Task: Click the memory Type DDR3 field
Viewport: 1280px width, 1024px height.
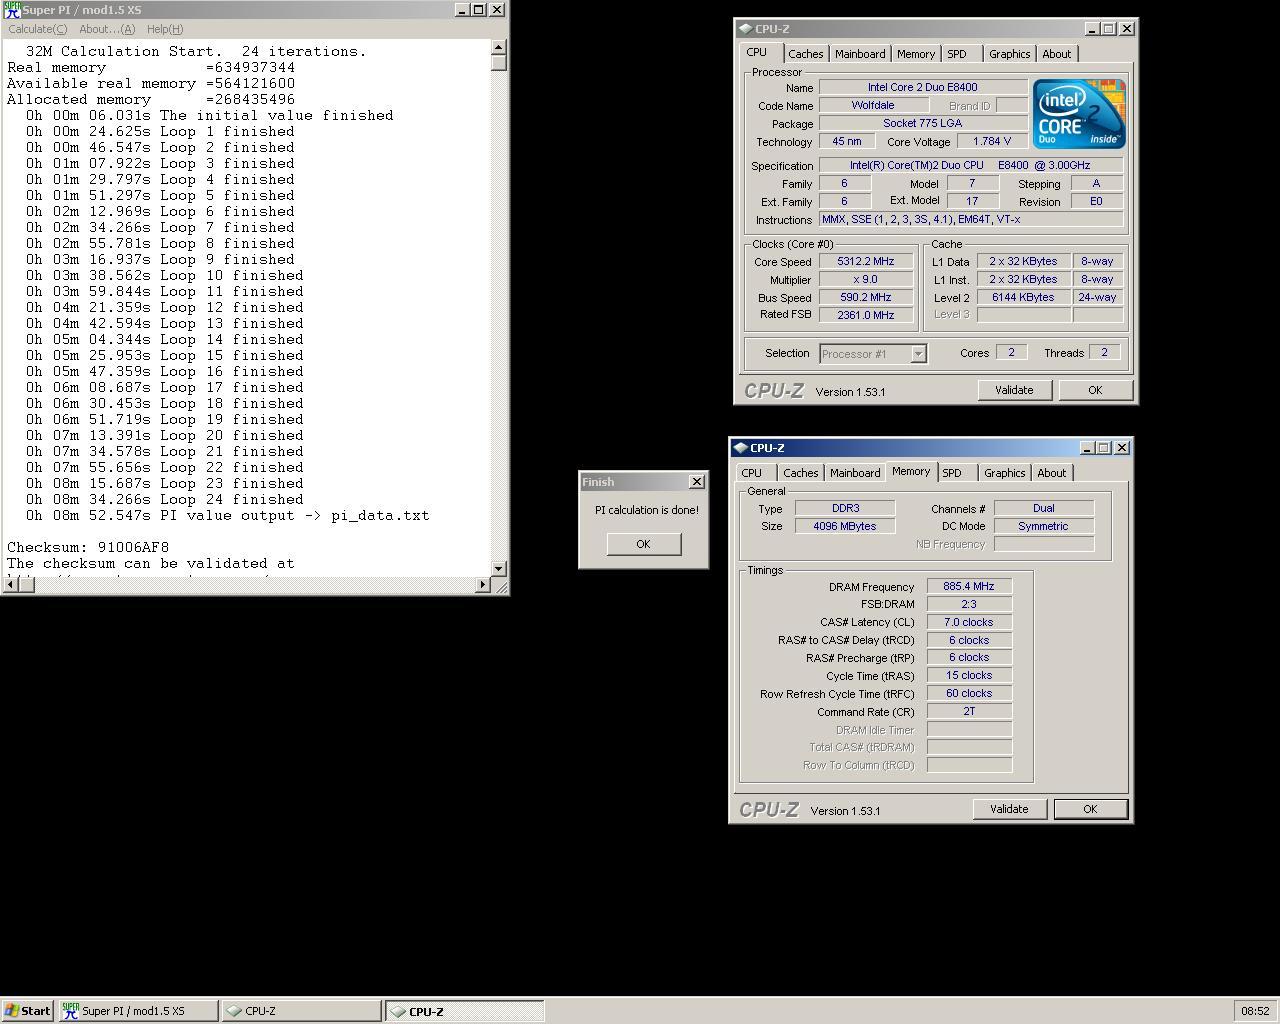Action: point(845,508)
